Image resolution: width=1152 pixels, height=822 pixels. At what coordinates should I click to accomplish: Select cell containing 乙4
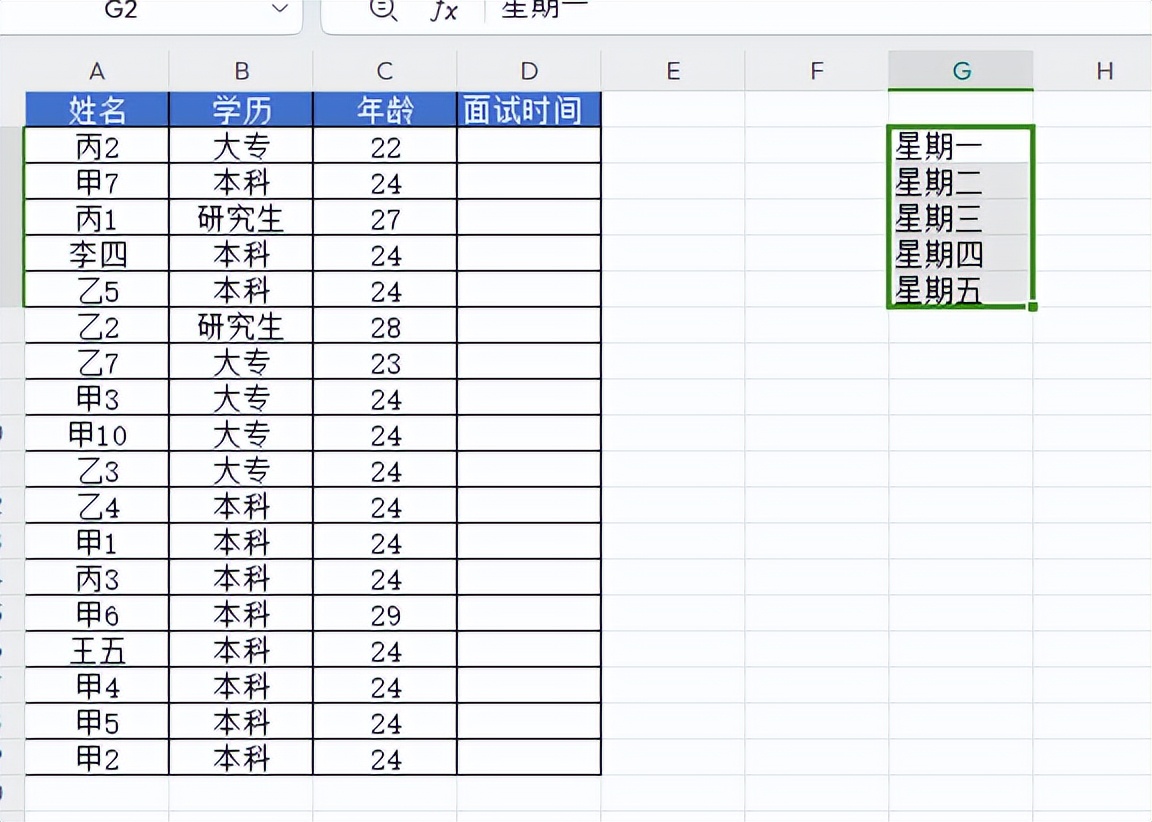pyautogui.click(x=97, y=505)
